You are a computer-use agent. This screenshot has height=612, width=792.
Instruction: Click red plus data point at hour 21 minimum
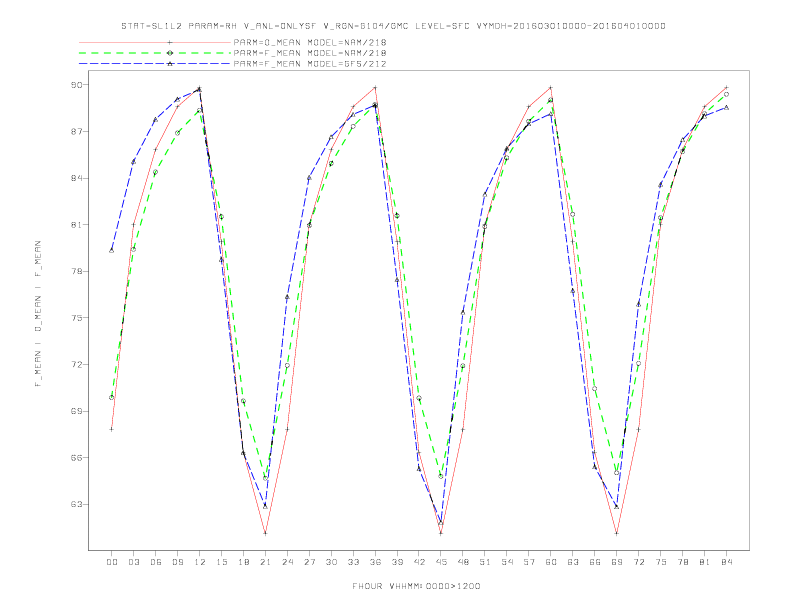pyautogui.click(x=265, y=533)
